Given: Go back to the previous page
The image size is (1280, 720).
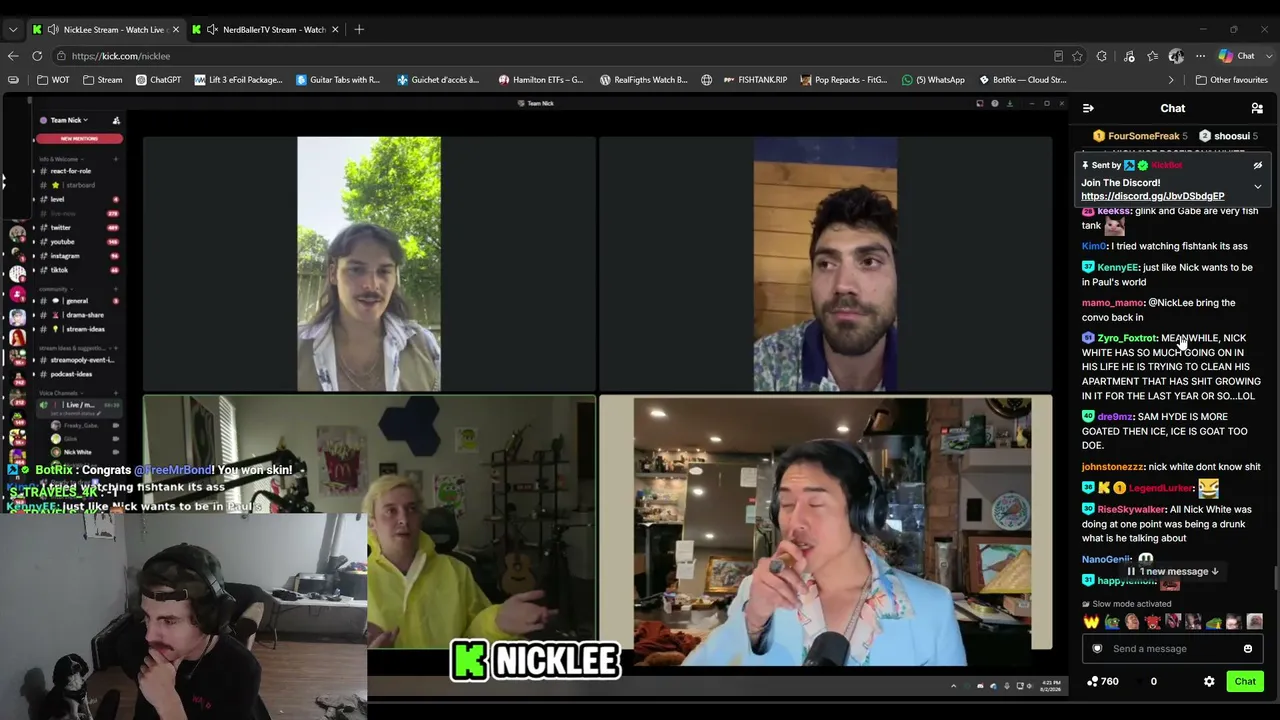Looking at the screenshot, I should (13, 56).
